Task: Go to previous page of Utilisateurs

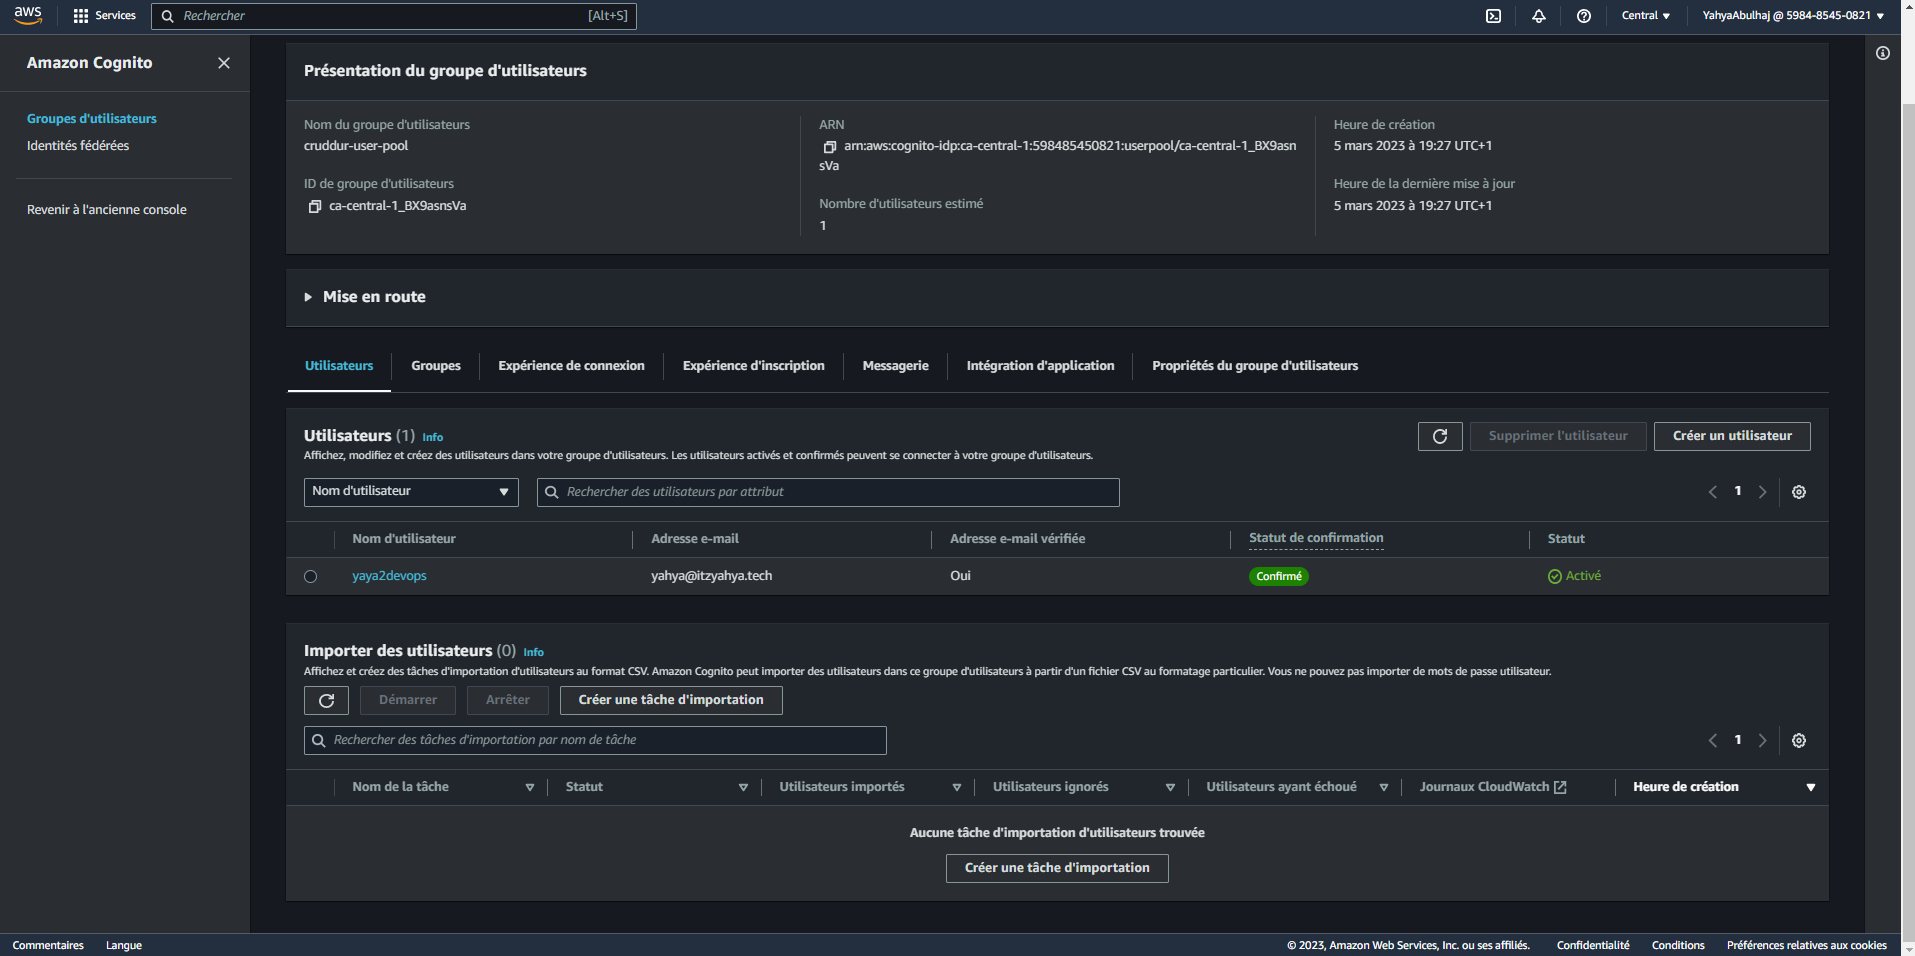Action: [x=1713, y=492]
